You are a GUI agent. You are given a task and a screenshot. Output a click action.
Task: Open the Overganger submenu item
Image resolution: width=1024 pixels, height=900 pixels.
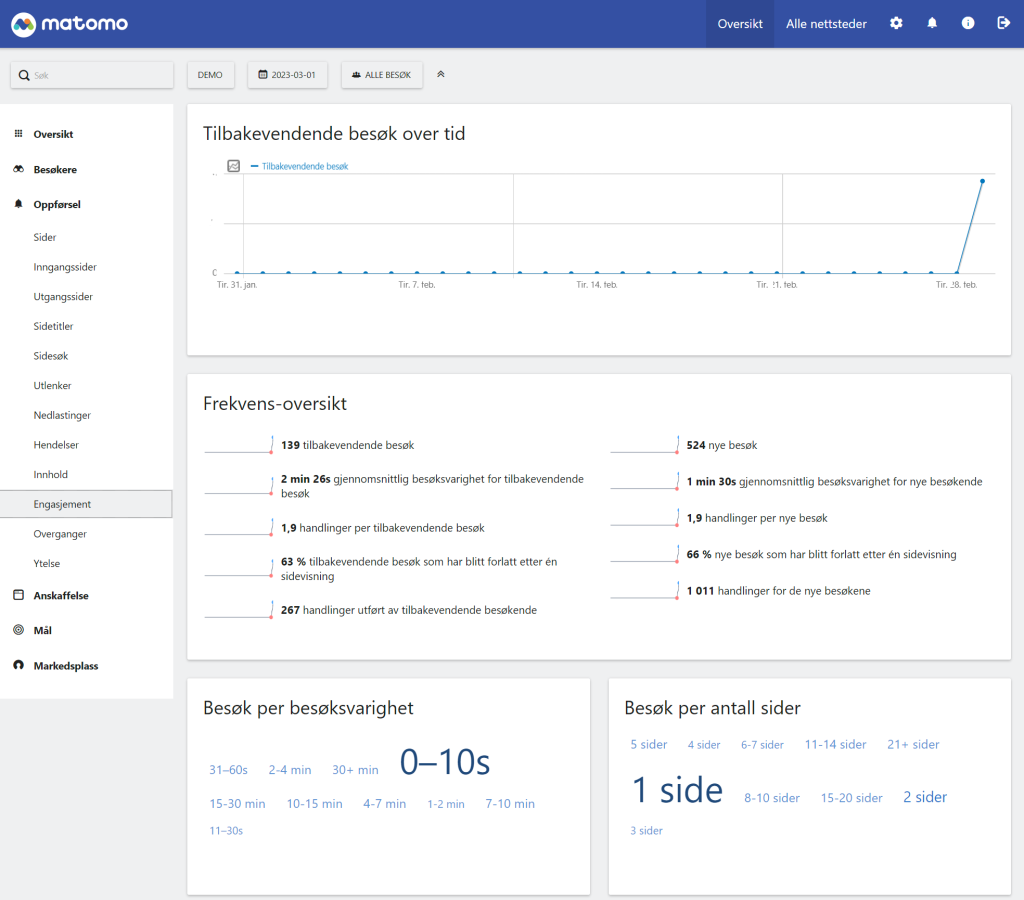[60, 534]
